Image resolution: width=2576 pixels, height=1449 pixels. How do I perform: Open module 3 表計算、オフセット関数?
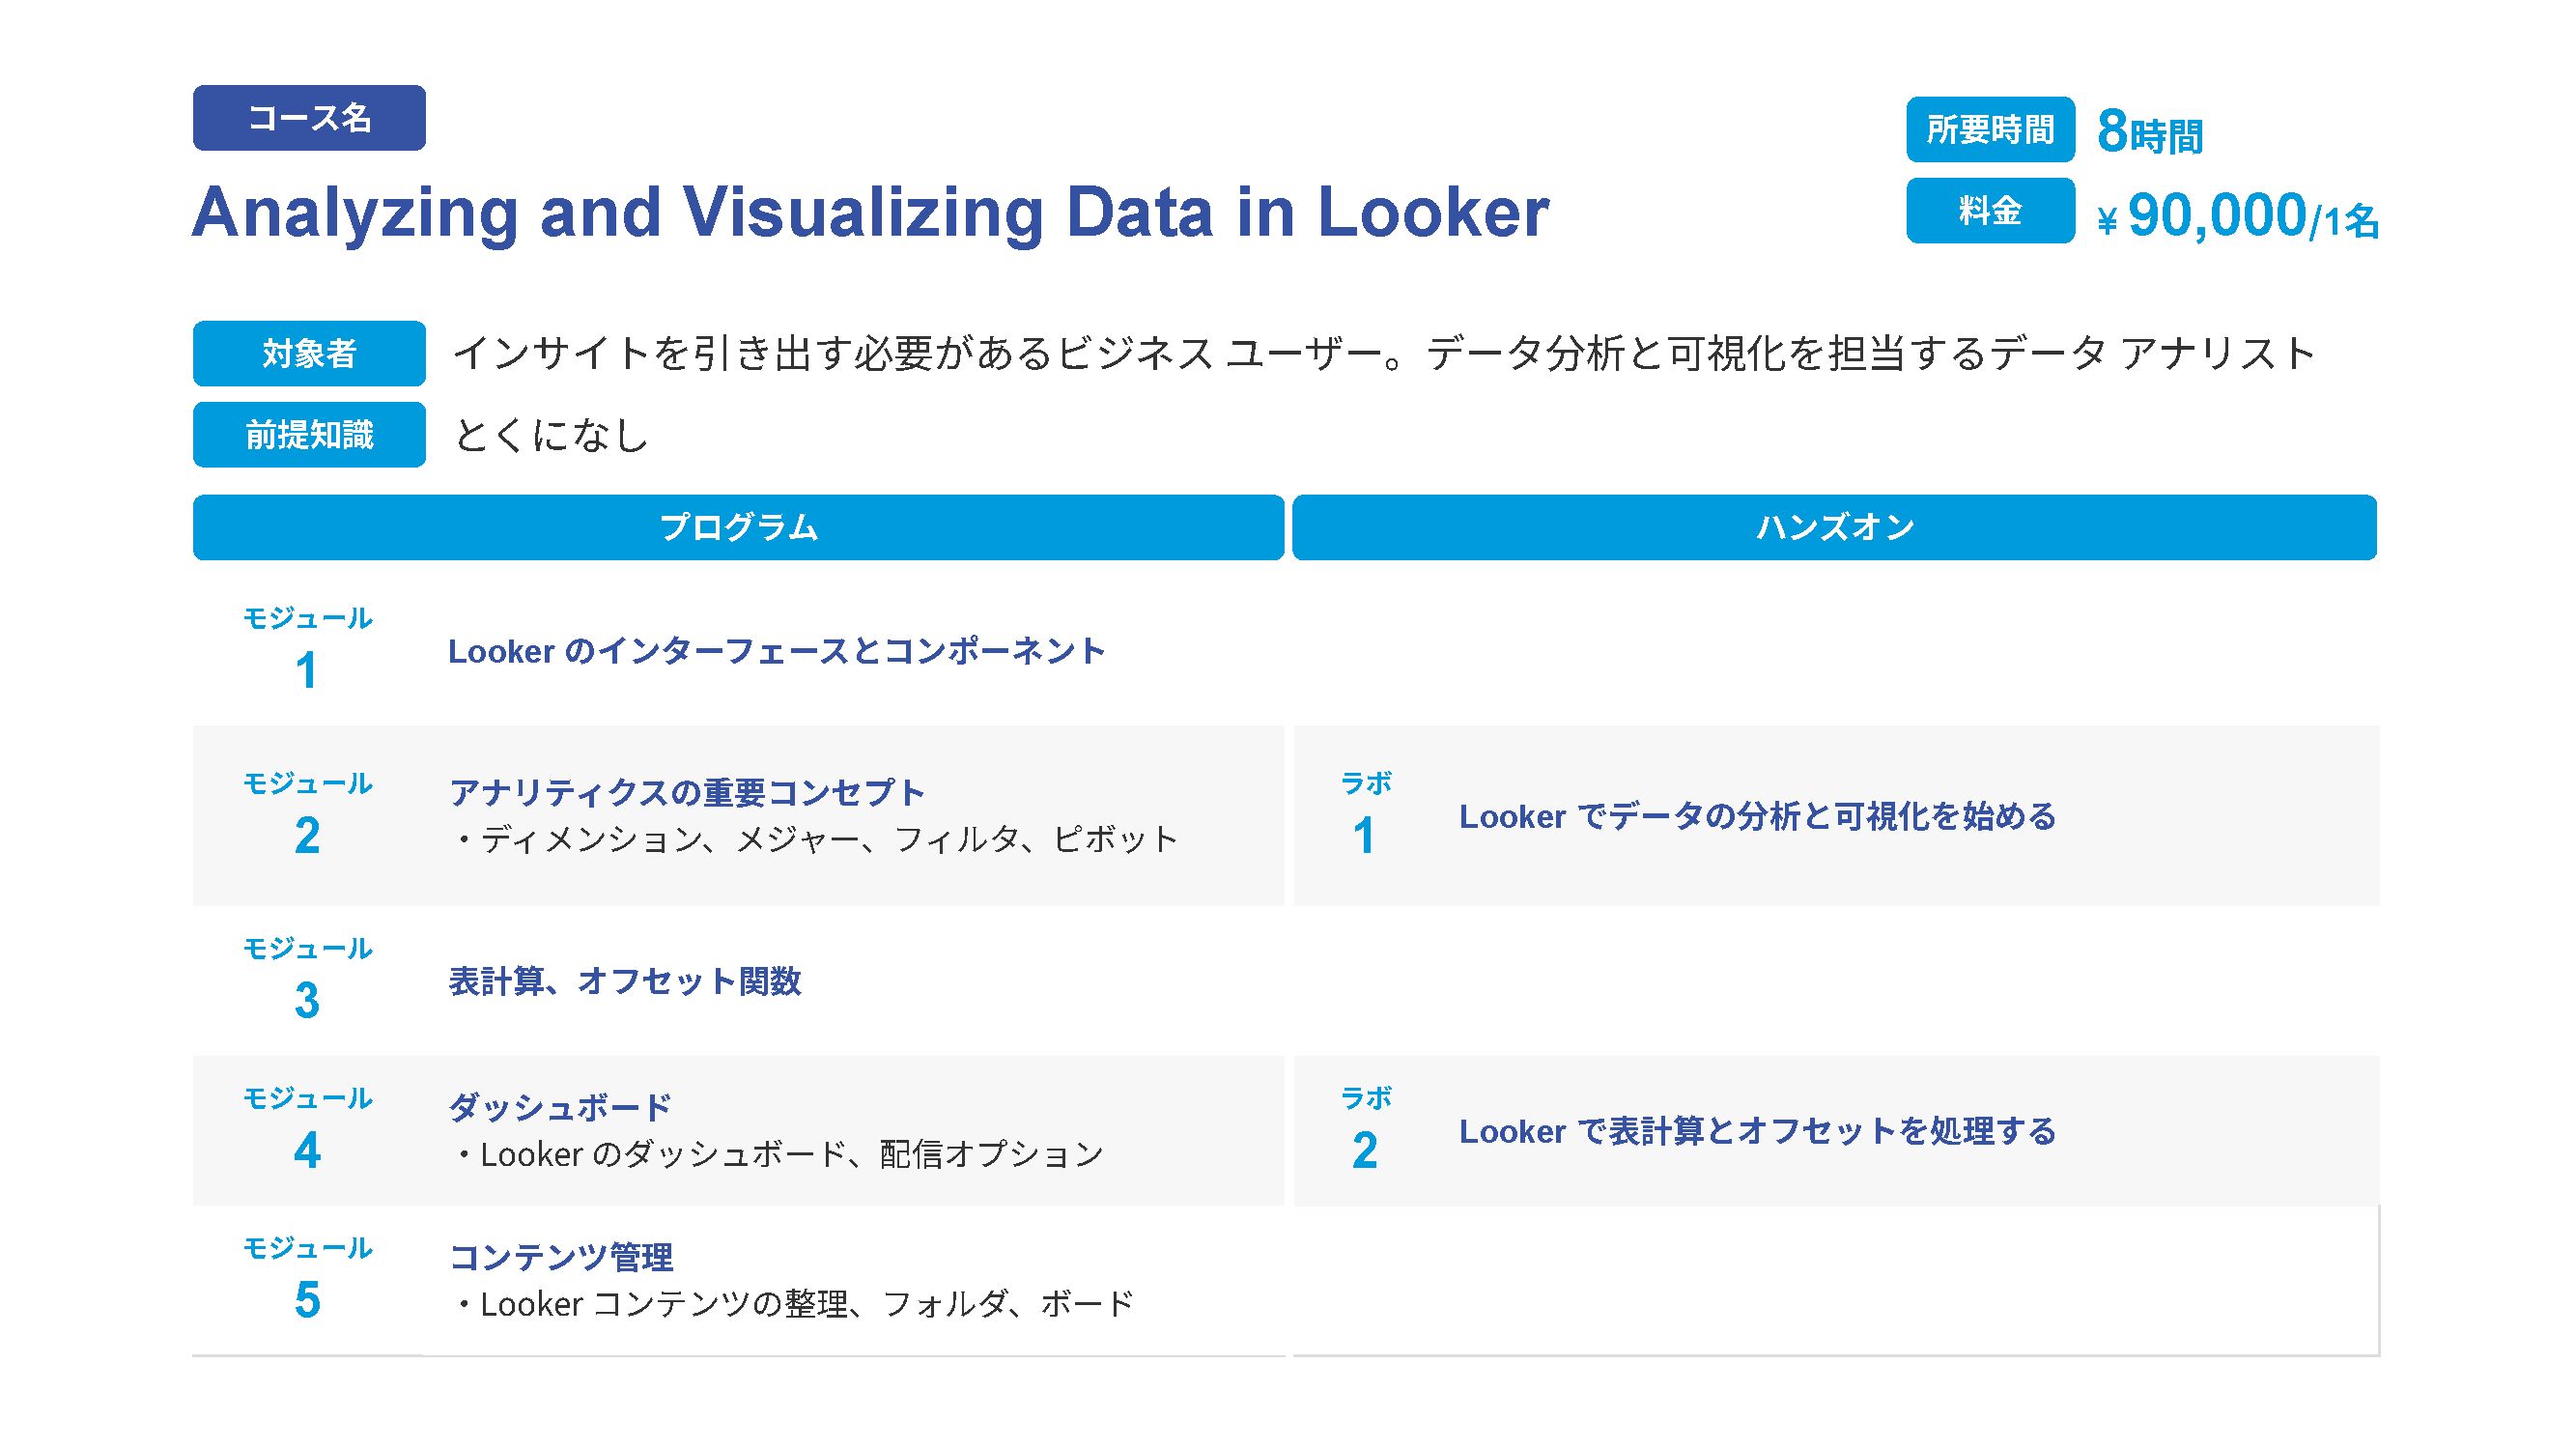pos(625,981)
